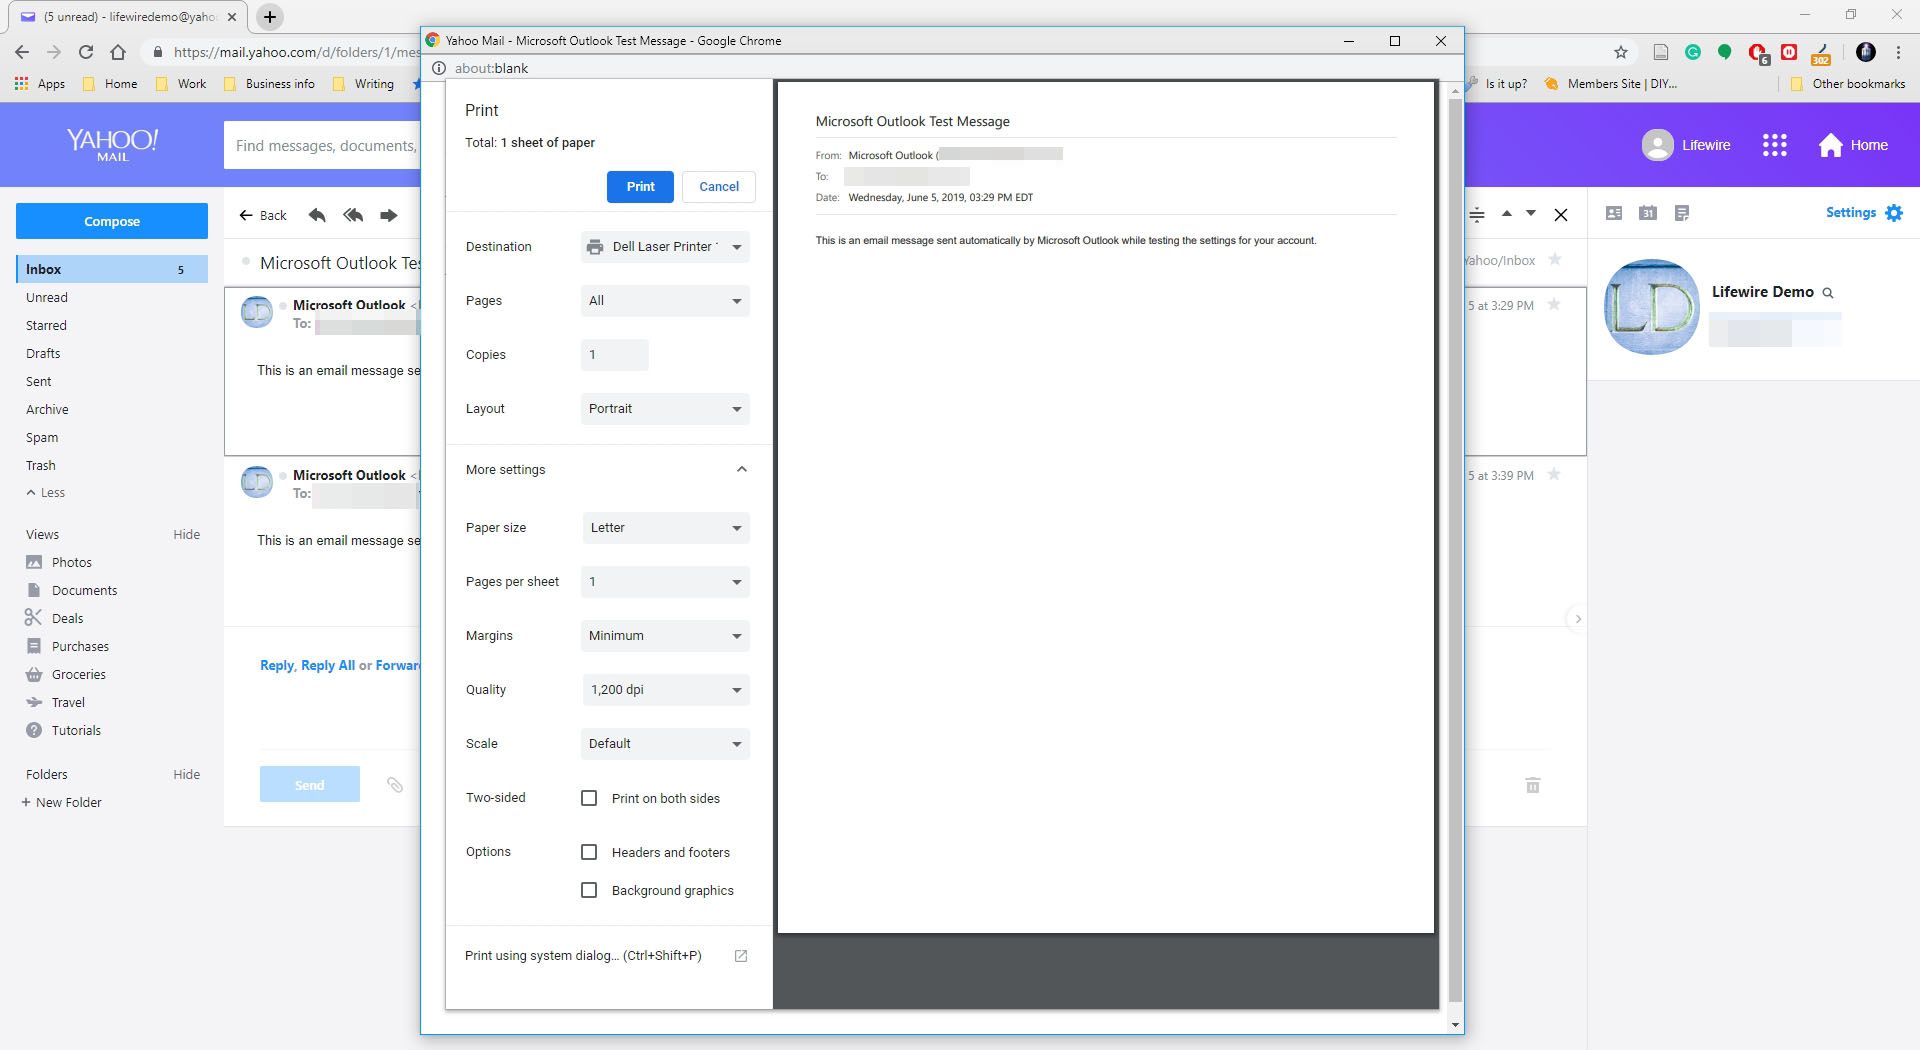This screenshot has width=1920, height=1050.
Task: Close the email view with X icon
Action: 1561,214
